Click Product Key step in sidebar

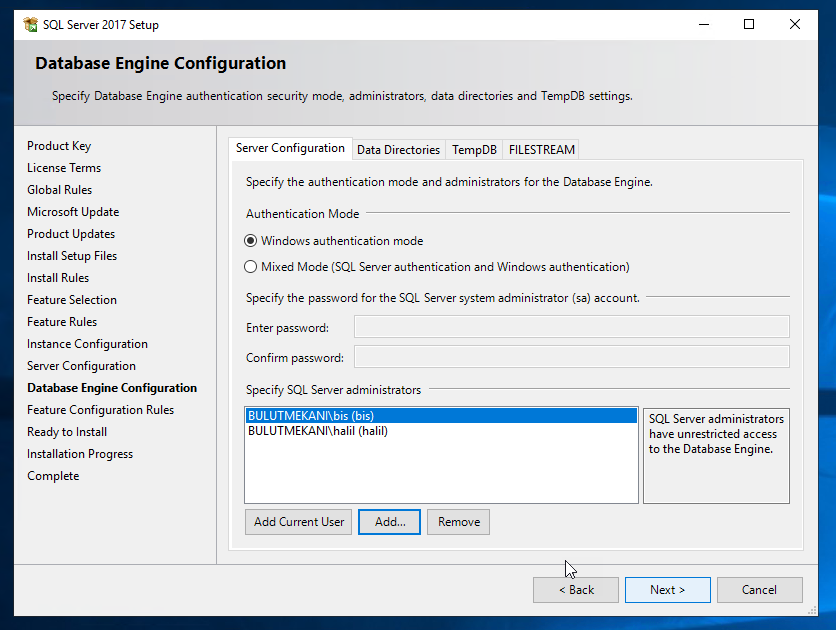59,146
